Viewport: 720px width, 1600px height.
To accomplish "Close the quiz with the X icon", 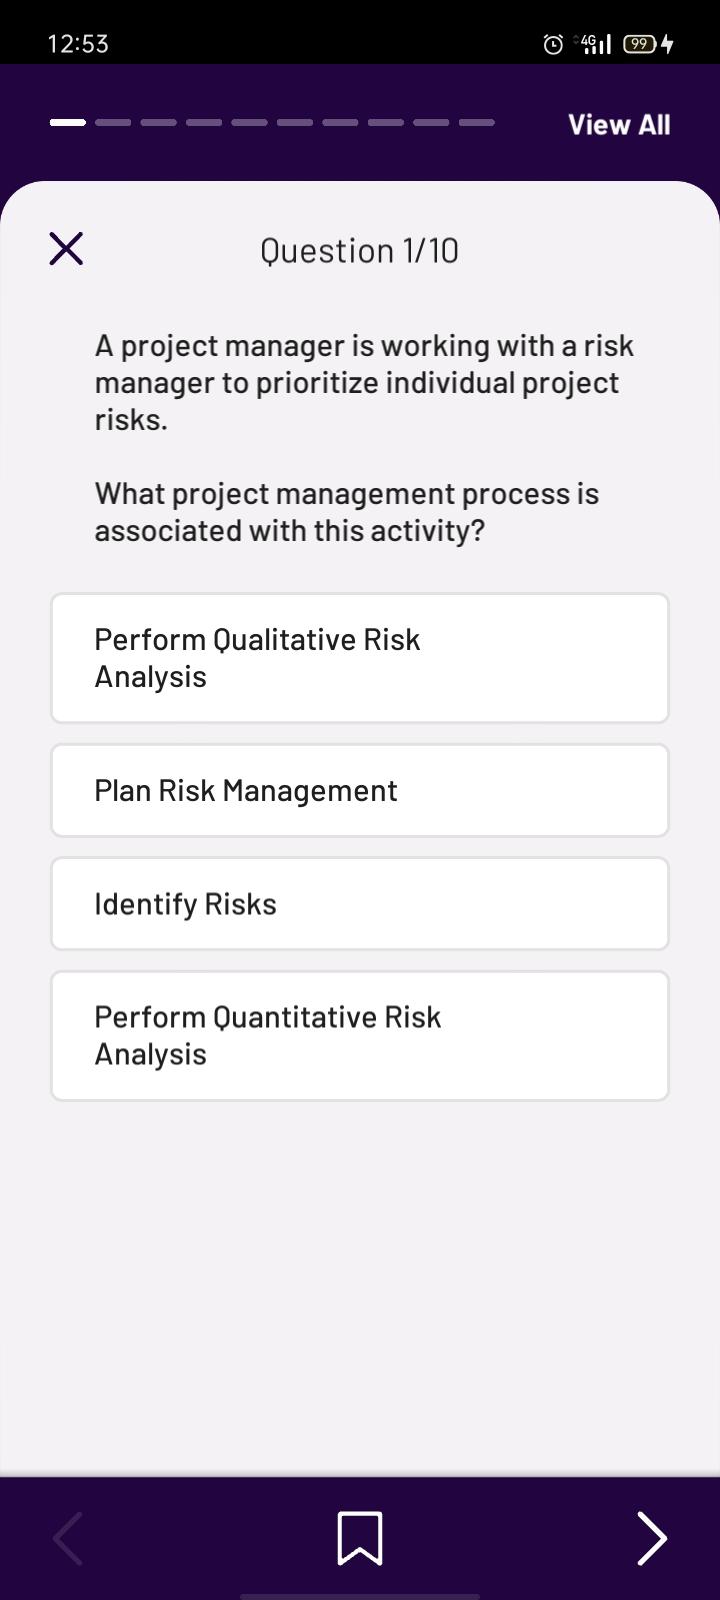I will point(66,249).
